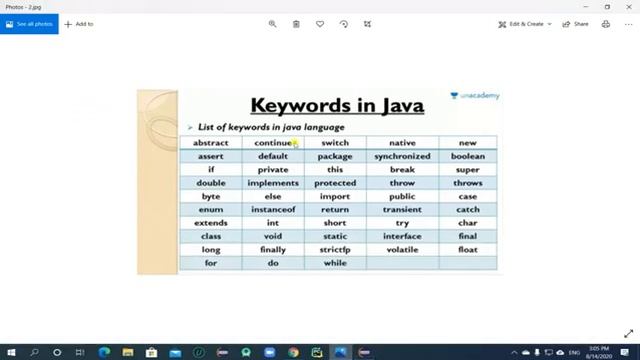Screen dimensions: 640x360
Task: Click the 'Keywords in Java' title
Action: click(337, 106)
